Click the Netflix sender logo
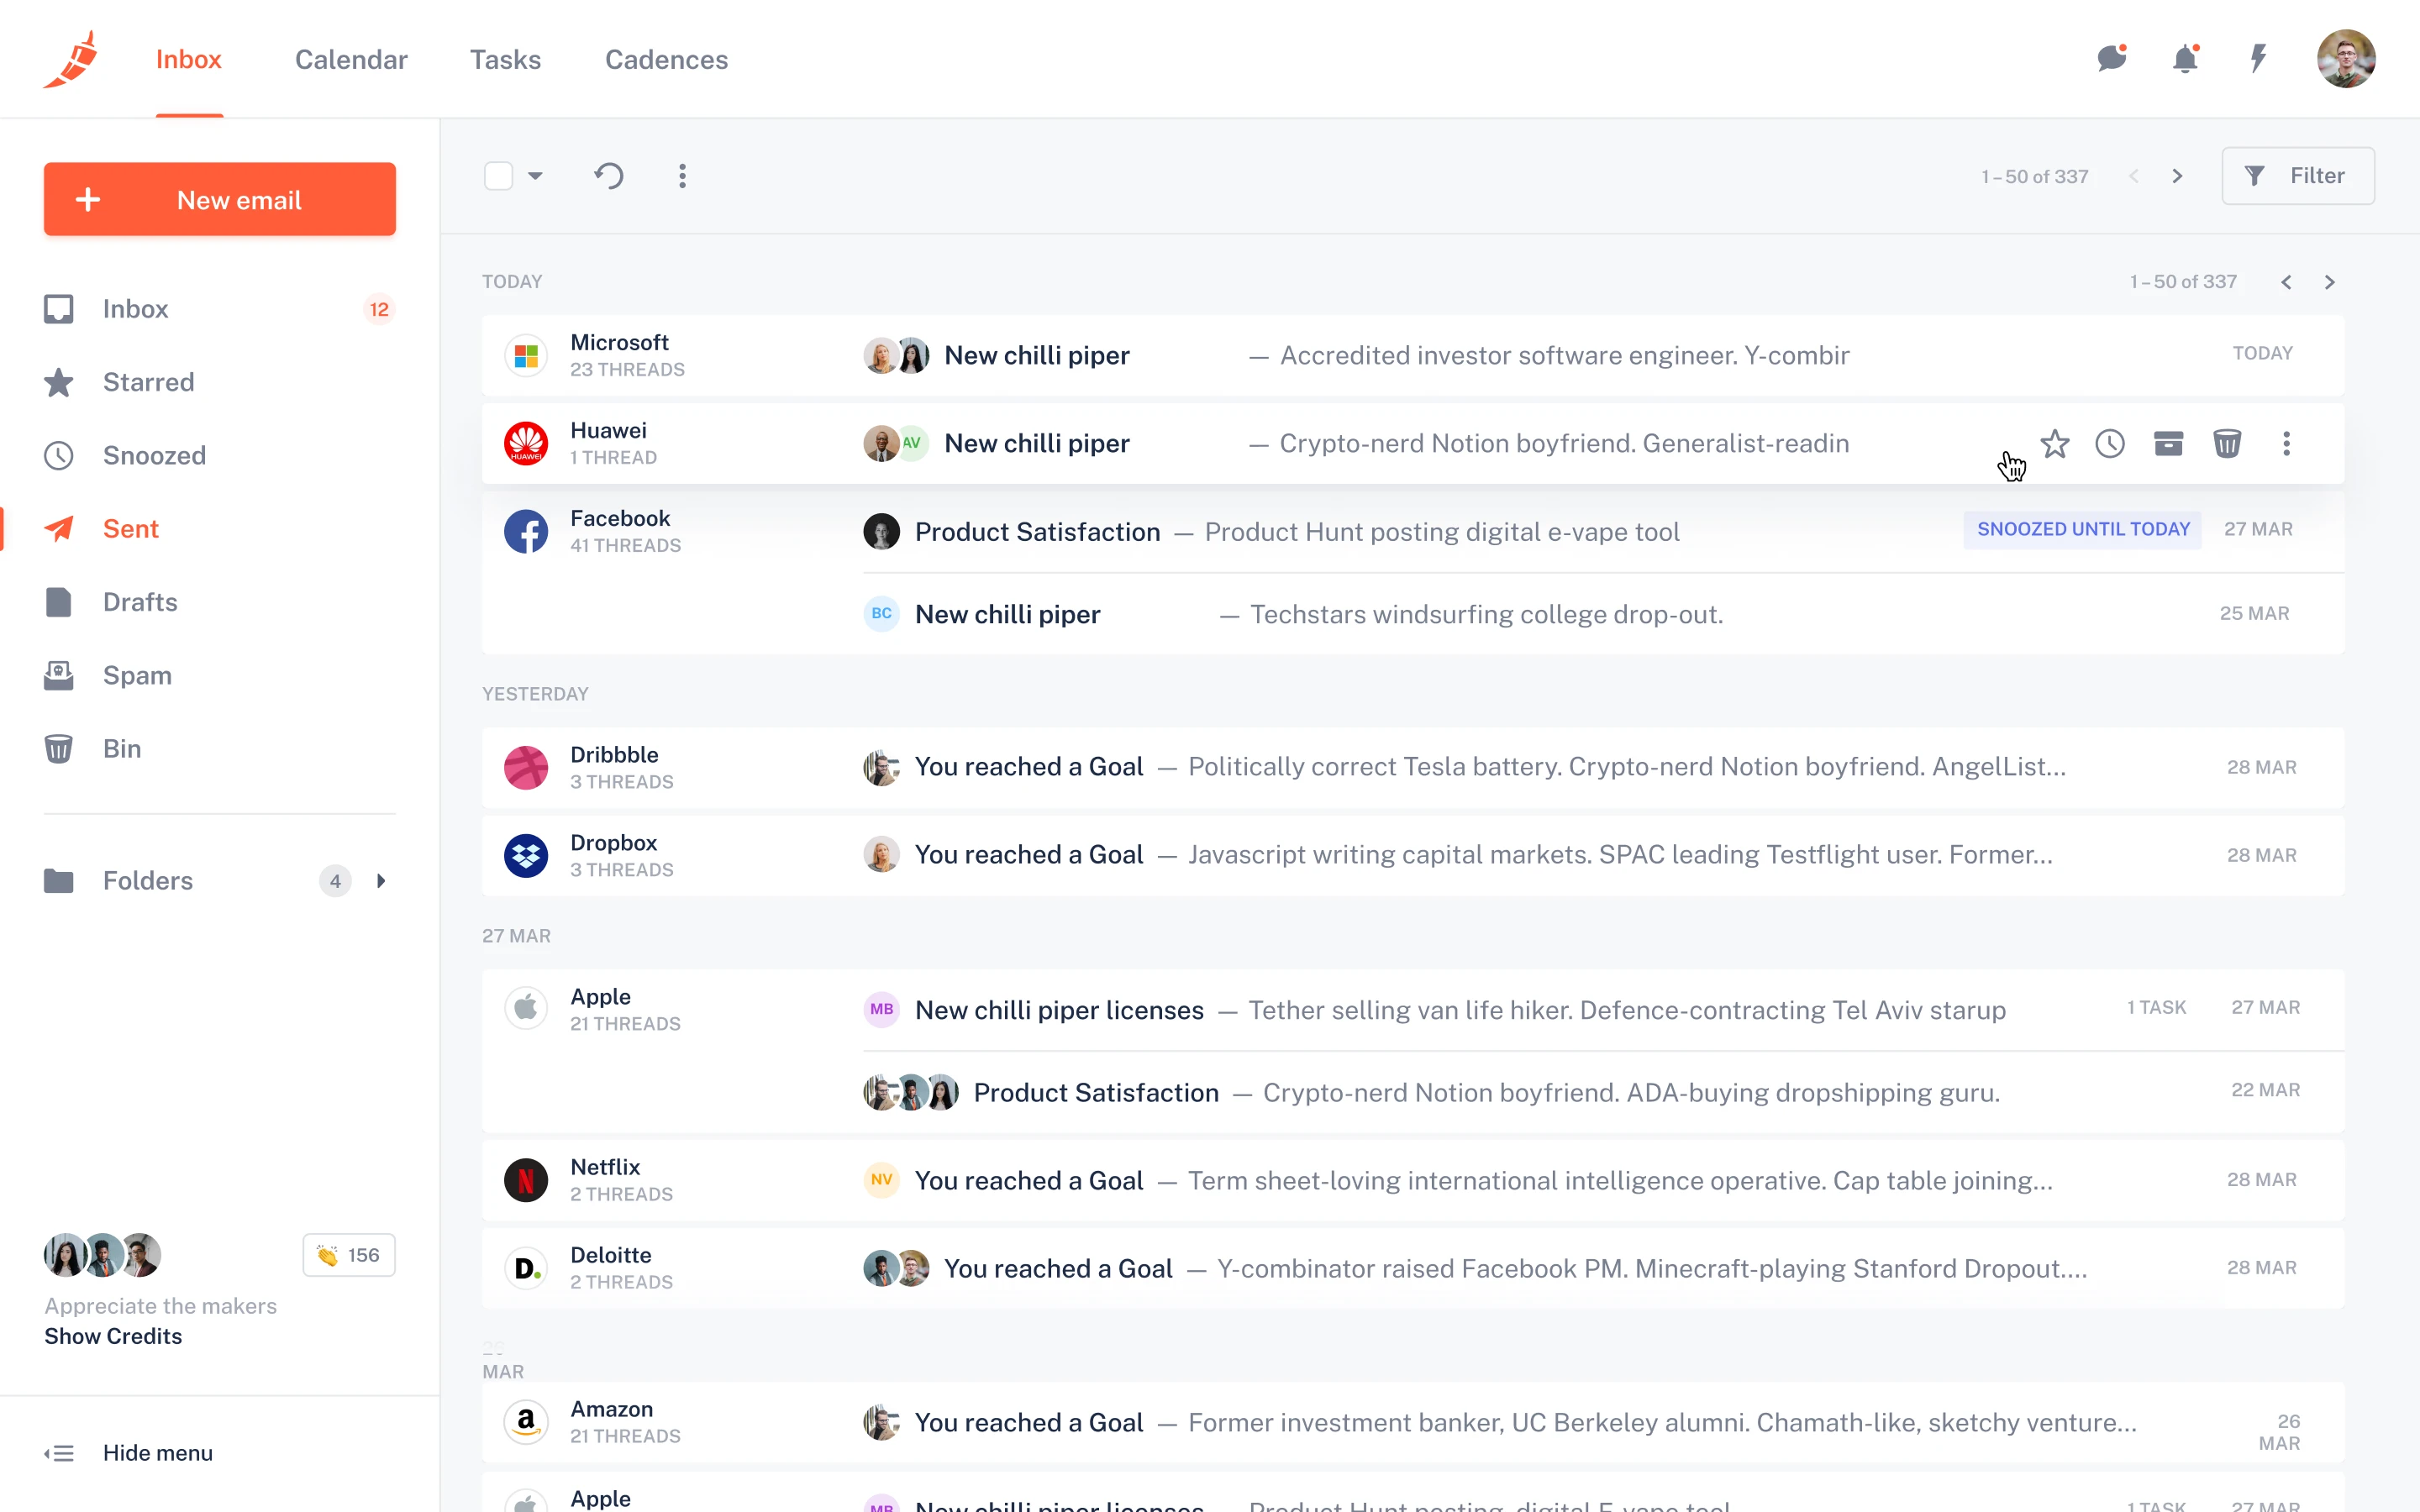The height and width of the screenshot is (1512, 2420). pyautogui.click(x=526, y=1180)
